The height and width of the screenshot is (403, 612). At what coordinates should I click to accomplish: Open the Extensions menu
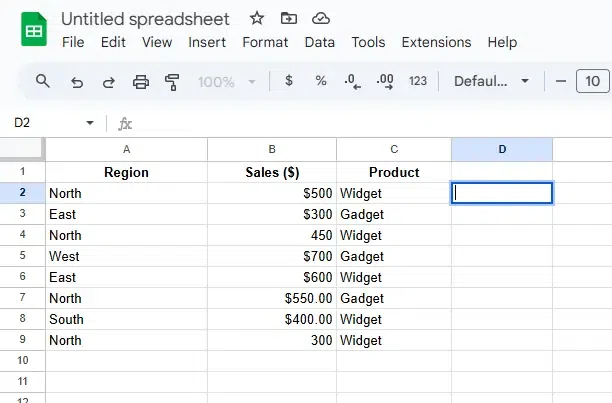(x=436, y=42)
